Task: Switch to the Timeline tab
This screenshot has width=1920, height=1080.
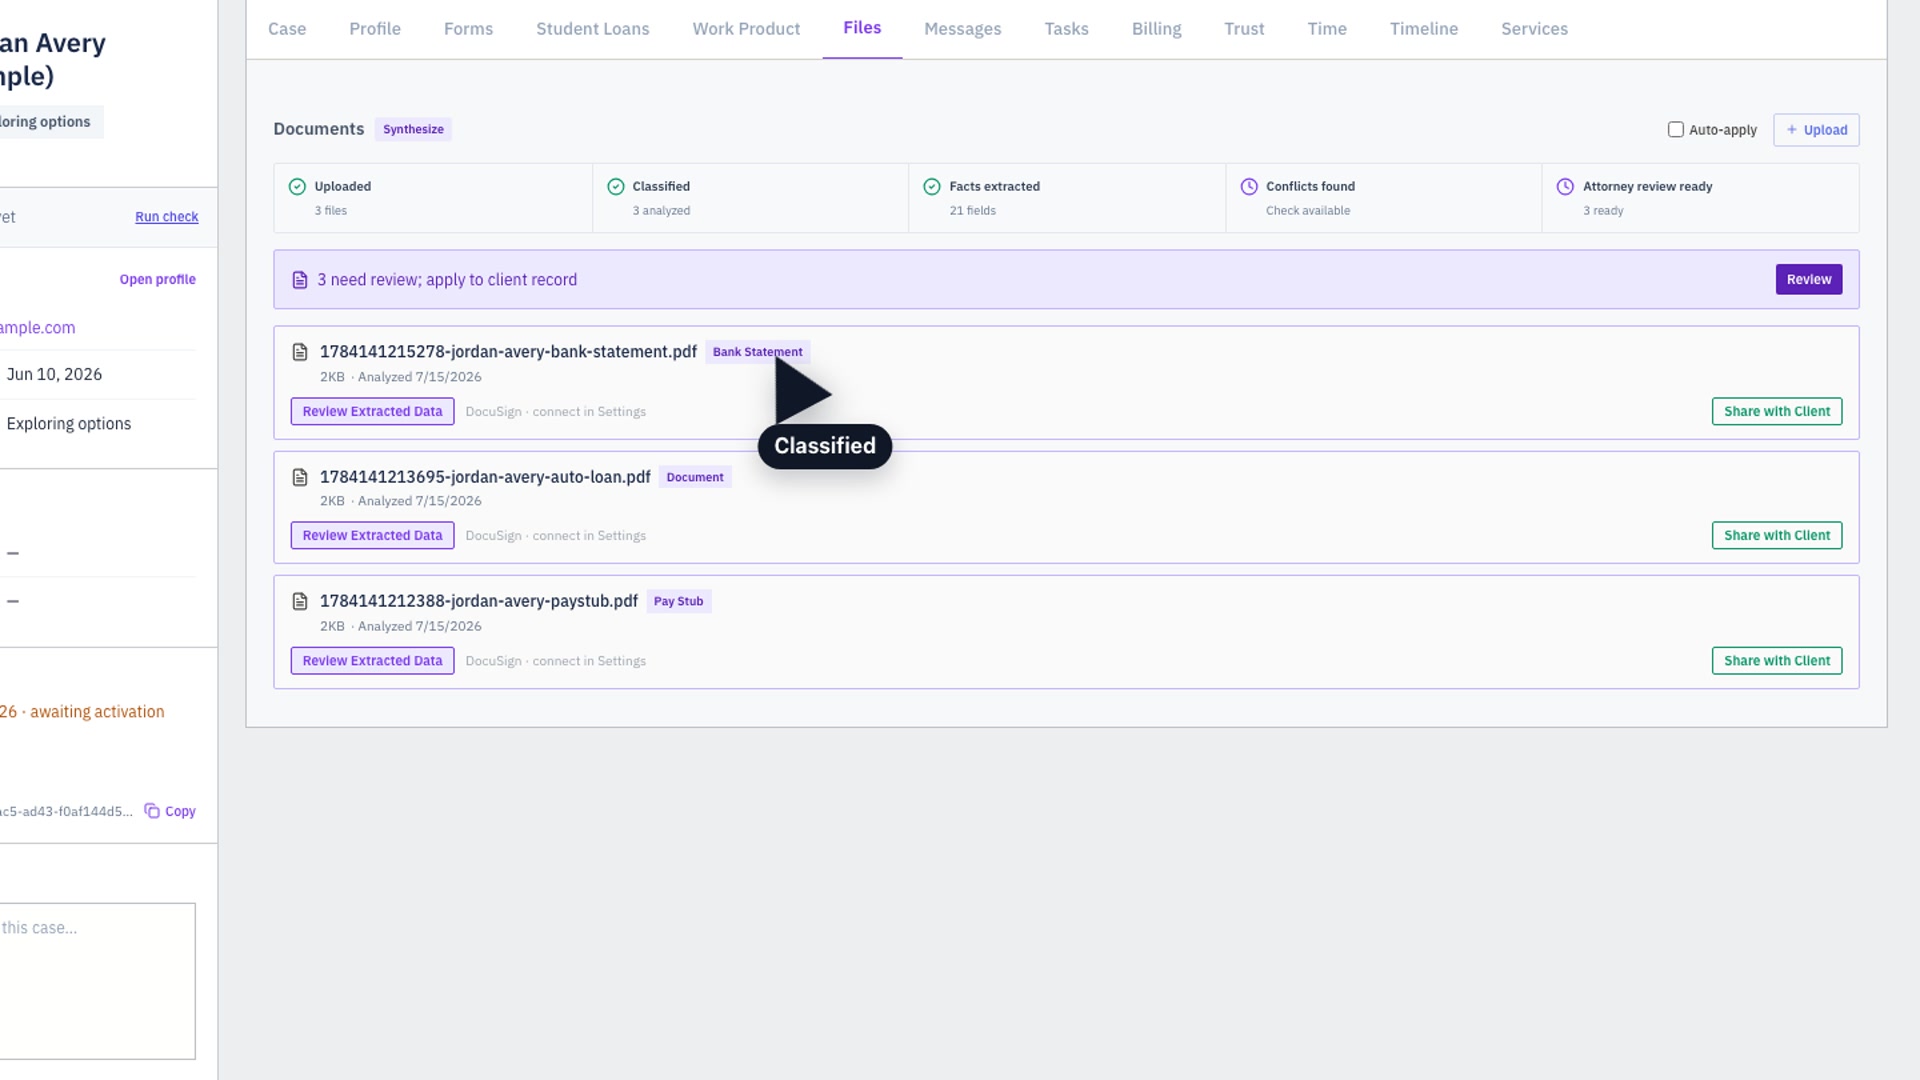Action: 1424,29
